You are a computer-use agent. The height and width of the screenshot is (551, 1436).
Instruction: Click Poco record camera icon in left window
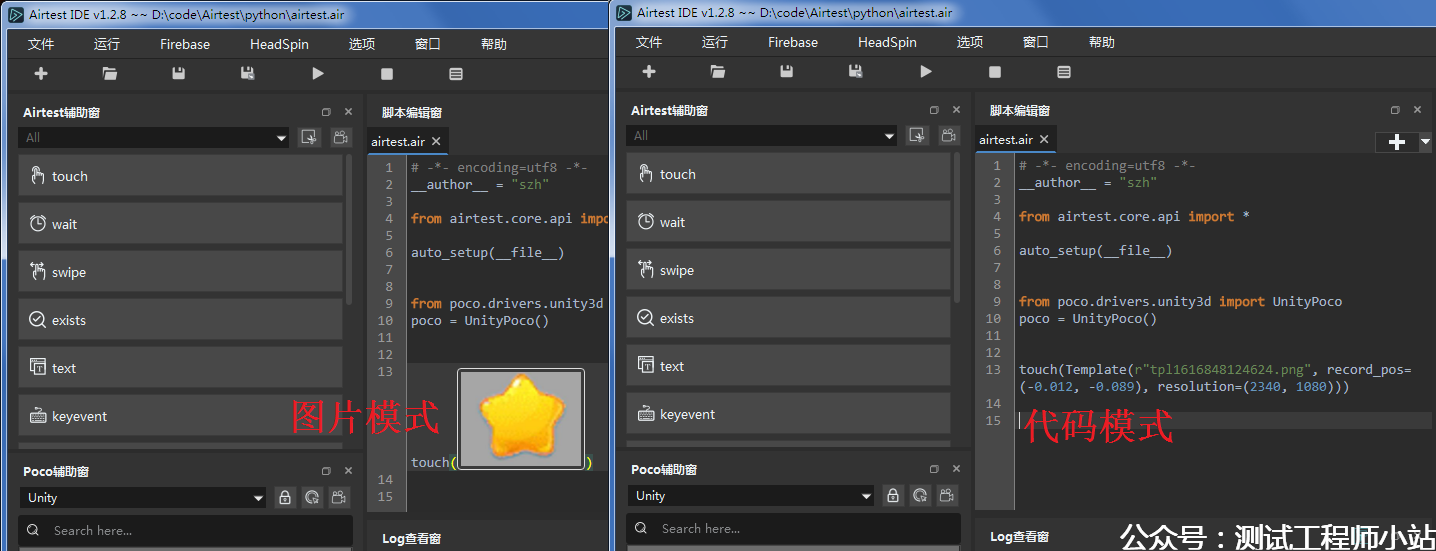click(x=341, y=497)
